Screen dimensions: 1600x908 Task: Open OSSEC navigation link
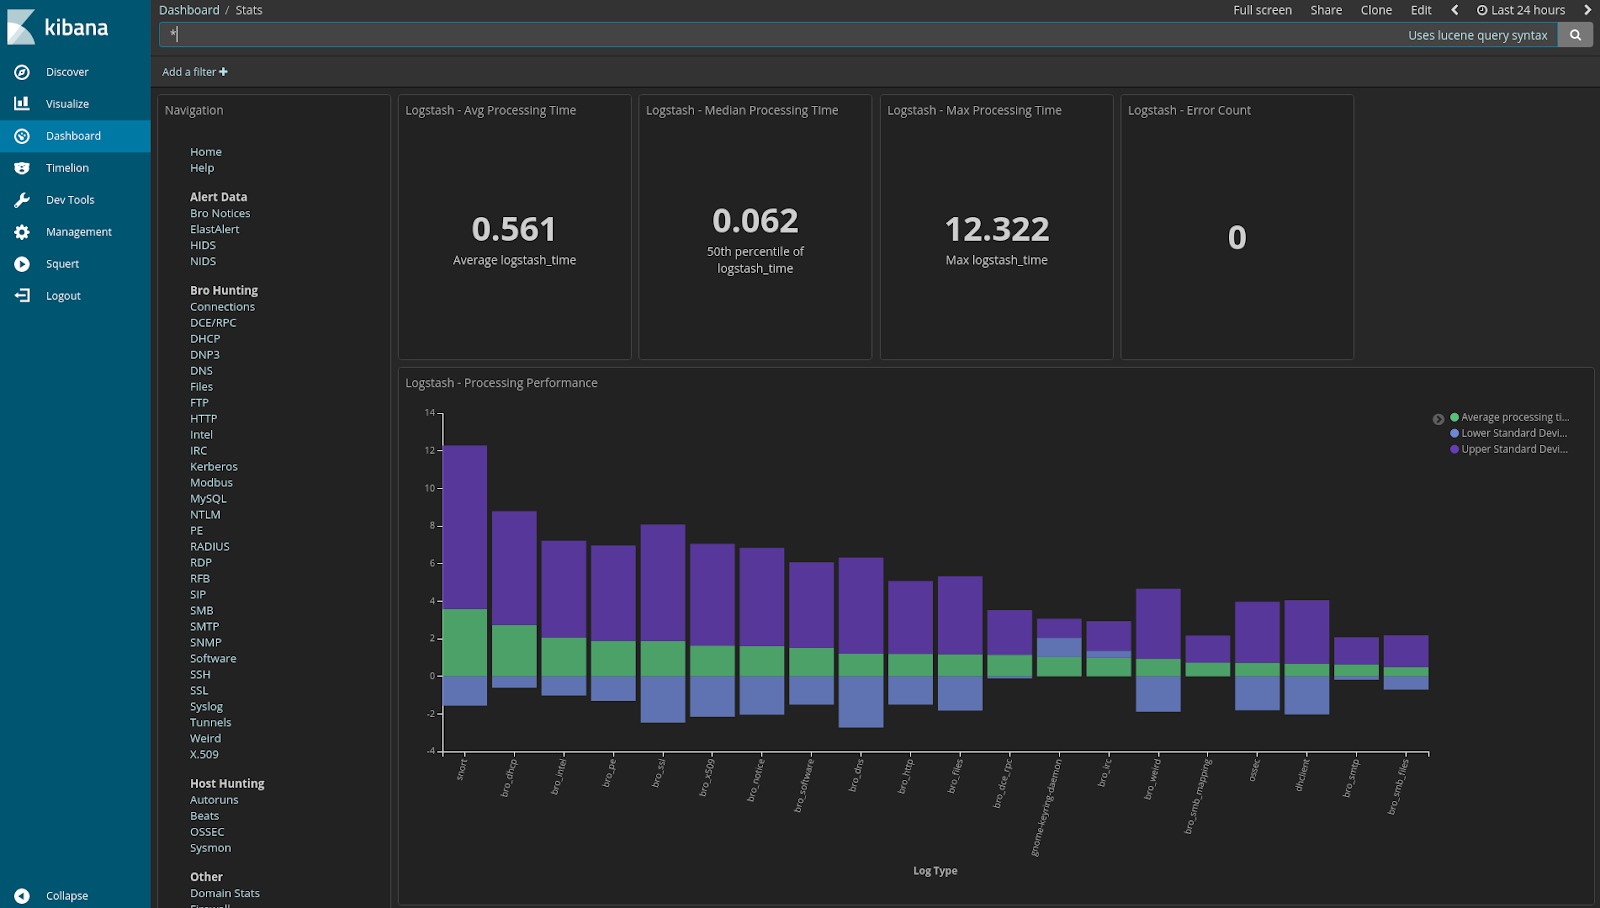pyautogui.click(x=207, y=832)
